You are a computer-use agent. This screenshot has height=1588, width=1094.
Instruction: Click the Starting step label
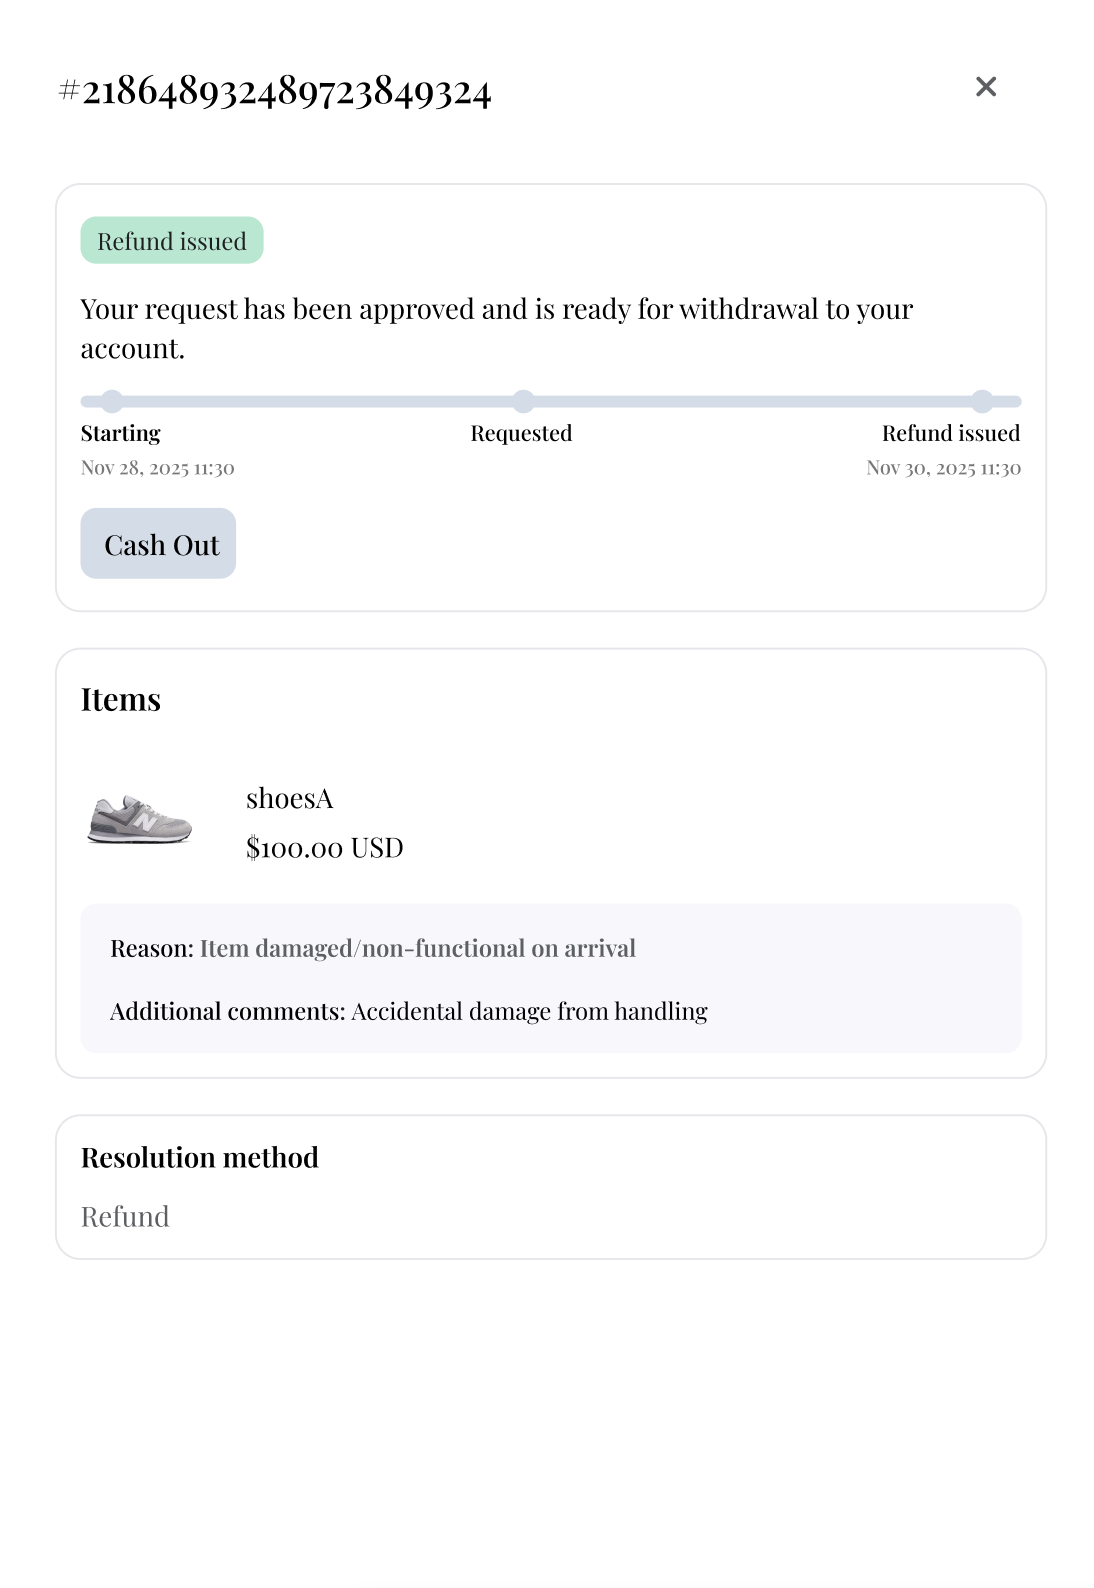121,433
